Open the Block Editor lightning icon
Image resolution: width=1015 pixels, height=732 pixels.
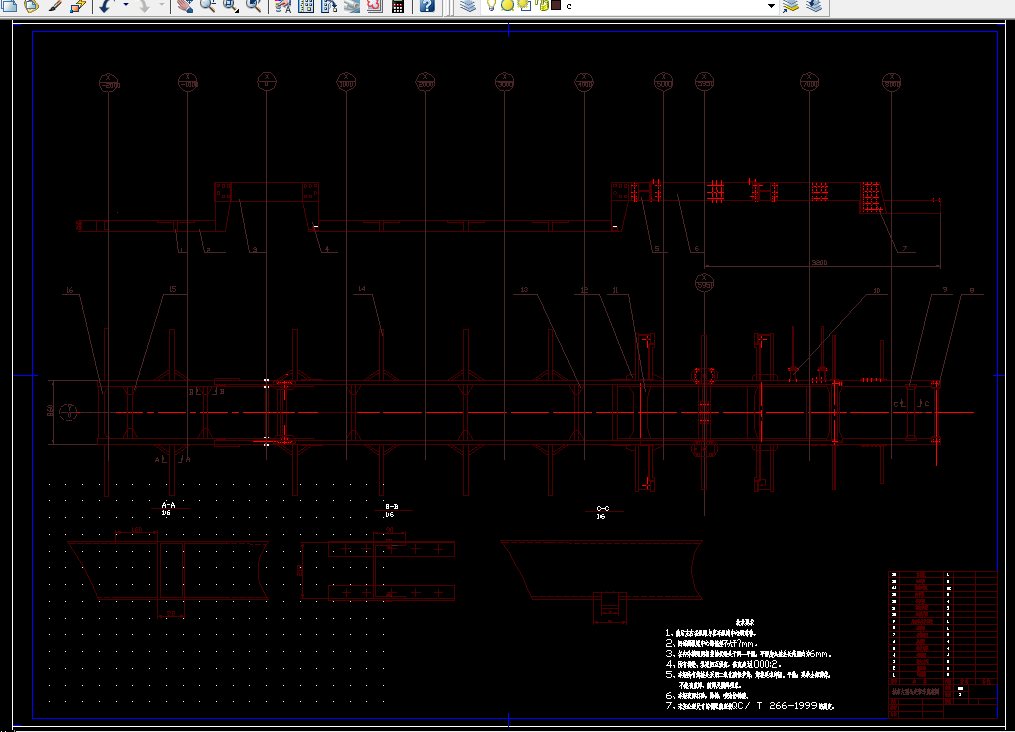(78, 6)
